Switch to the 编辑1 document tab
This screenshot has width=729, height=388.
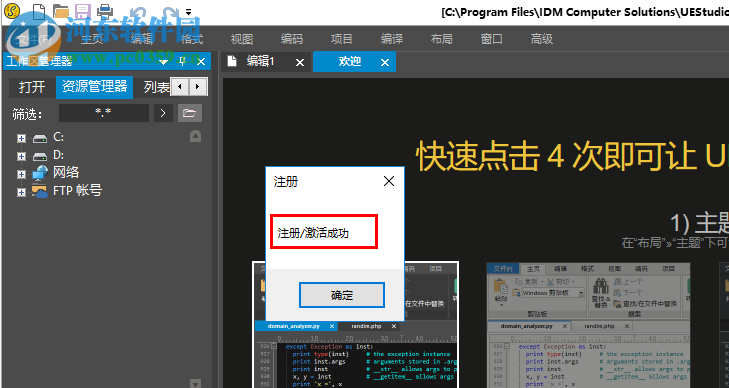pyautogui.click(x=261, y=61)
